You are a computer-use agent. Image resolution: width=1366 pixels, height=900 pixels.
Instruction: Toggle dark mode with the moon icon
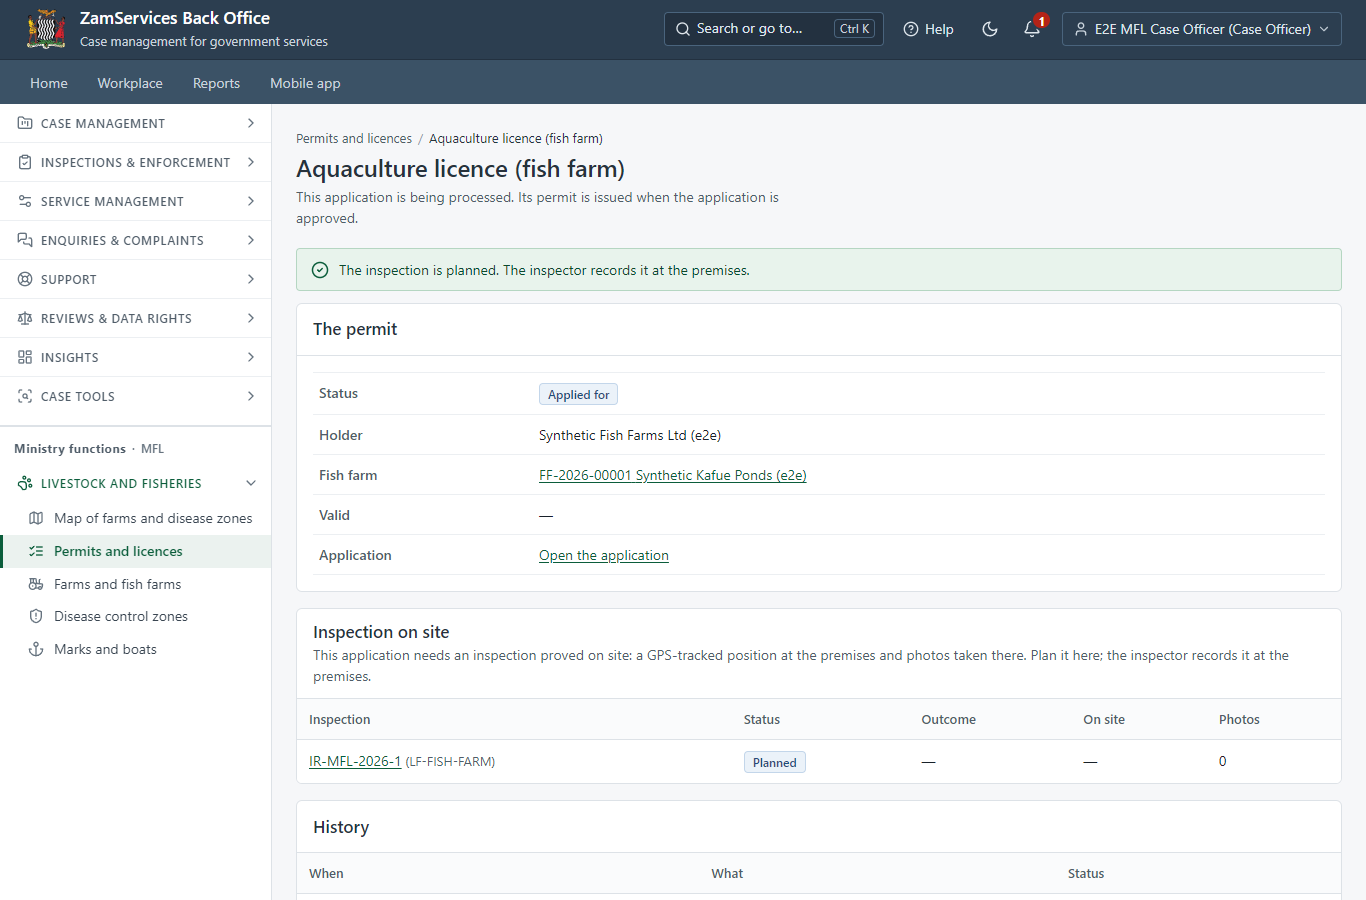click(x=990, y=29)
